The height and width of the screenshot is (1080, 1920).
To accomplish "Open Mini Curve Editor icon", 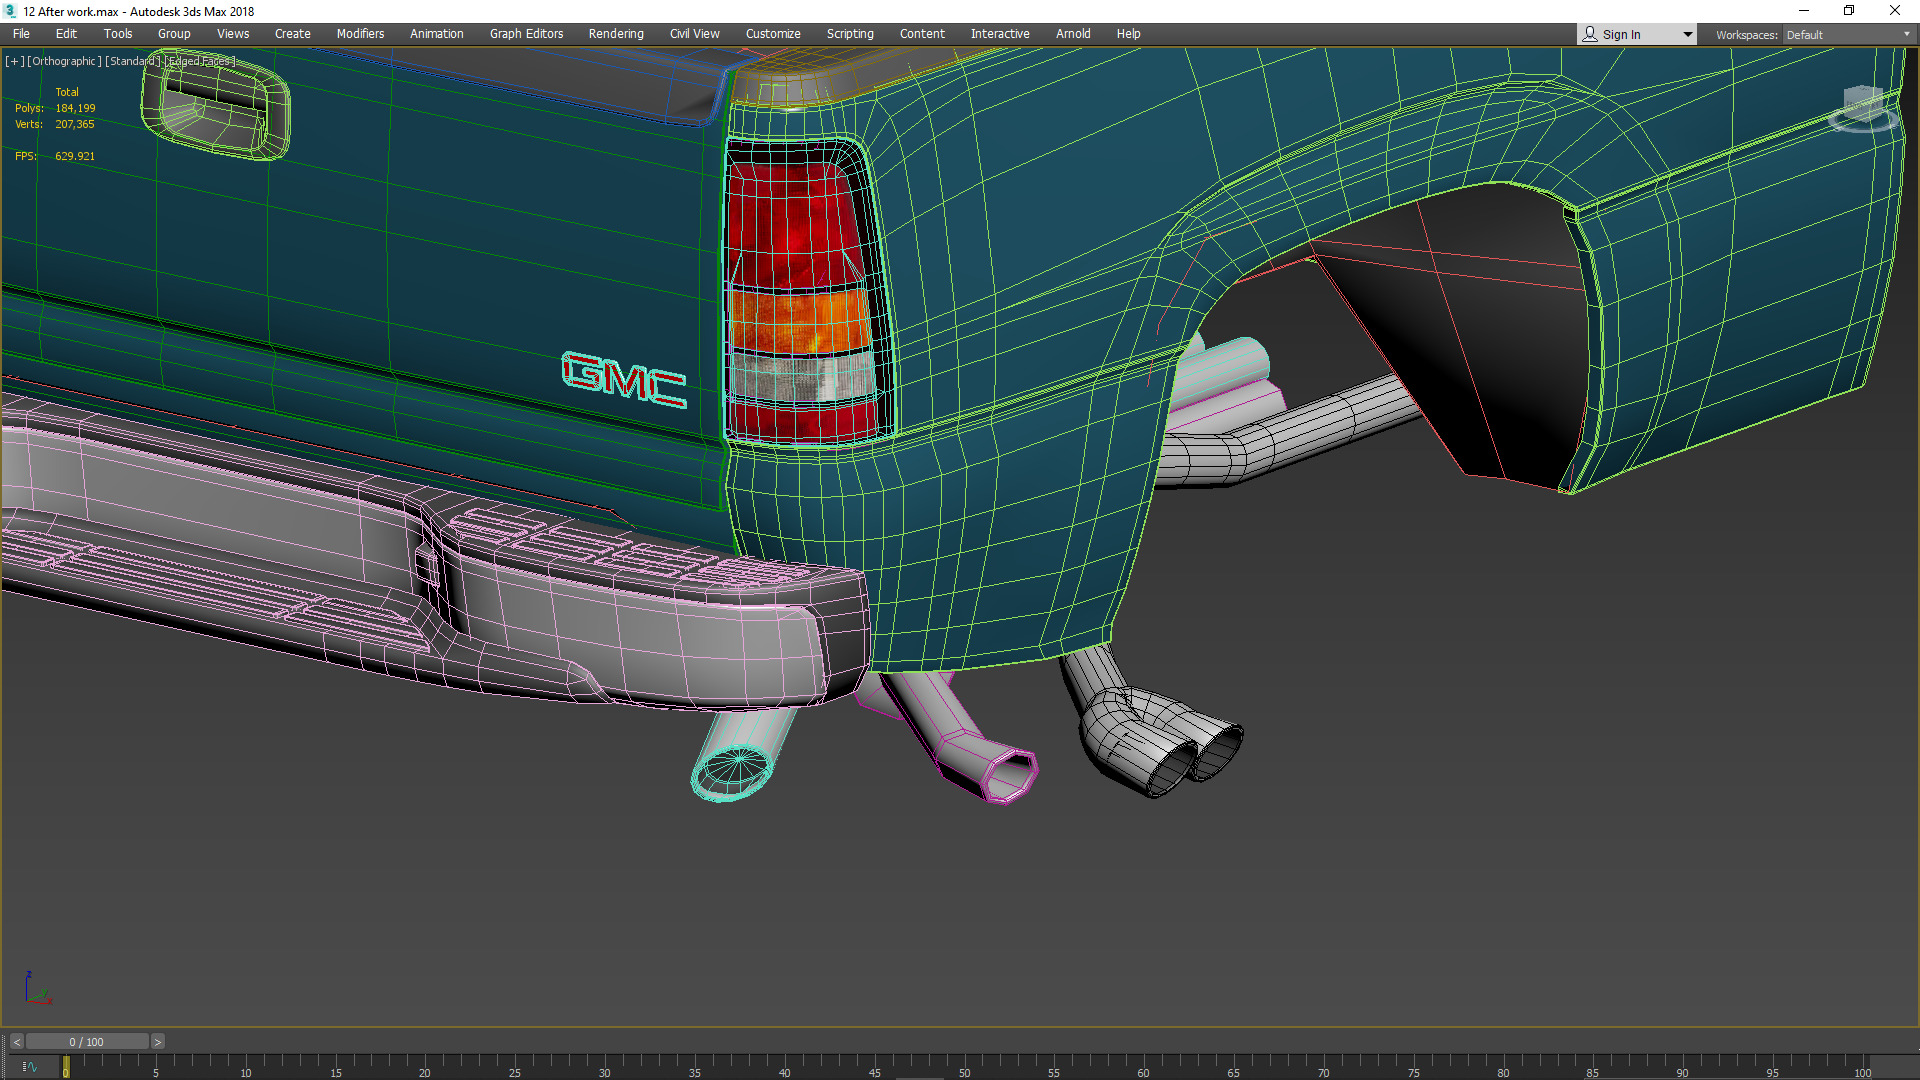I will (x=29, y=1067).
